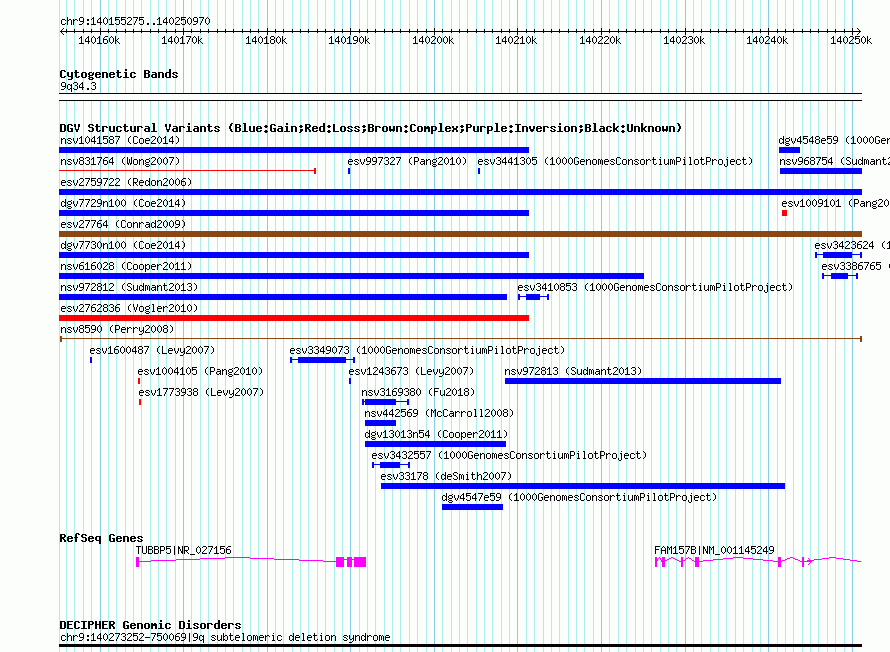Click the 9q subtelomeric deletion syndrome entry
Screen dimensions: 890x652
225,637
